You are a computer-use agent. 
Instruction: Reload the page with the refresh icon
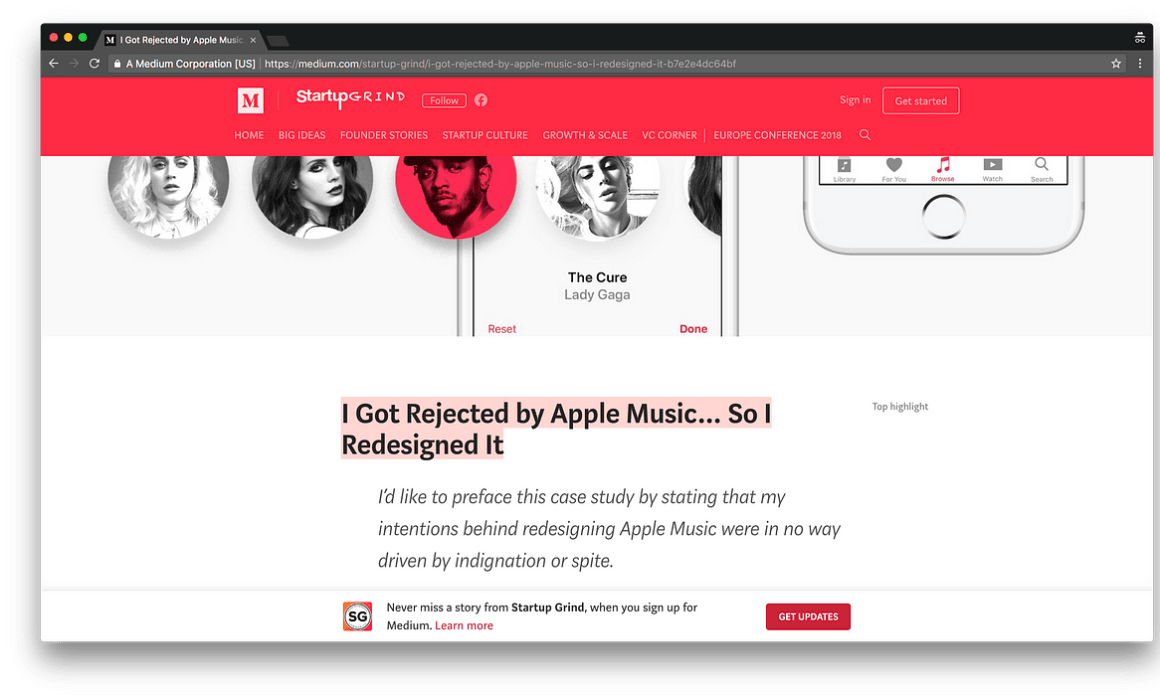click(94, 64)
